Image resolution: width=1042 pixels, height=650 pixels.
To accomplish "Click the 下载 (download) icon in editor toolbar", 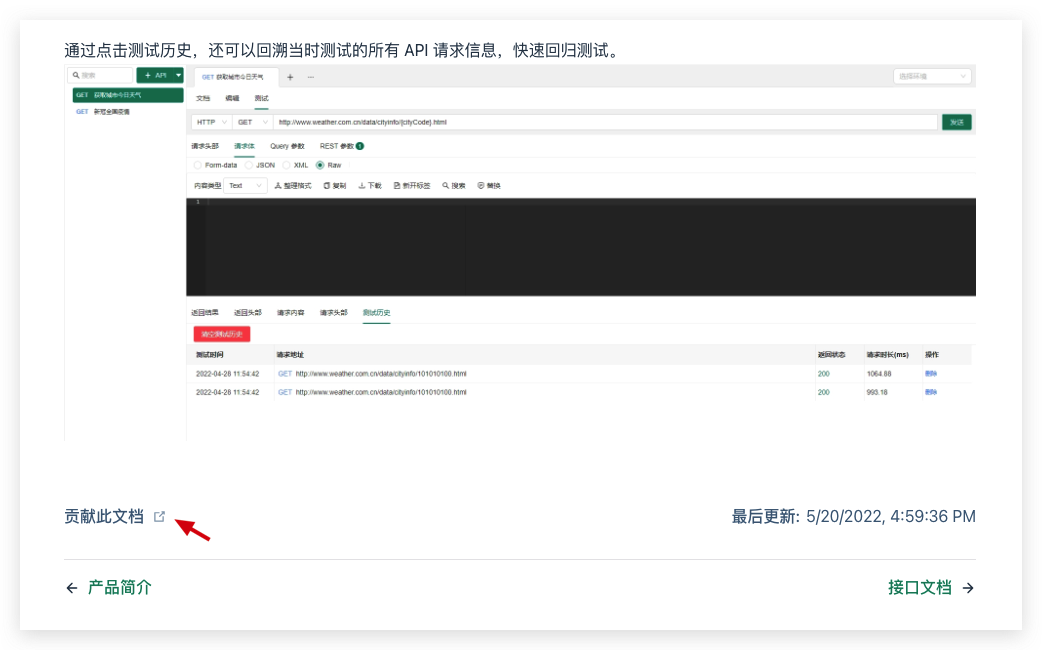I will [x=370, y=185].
